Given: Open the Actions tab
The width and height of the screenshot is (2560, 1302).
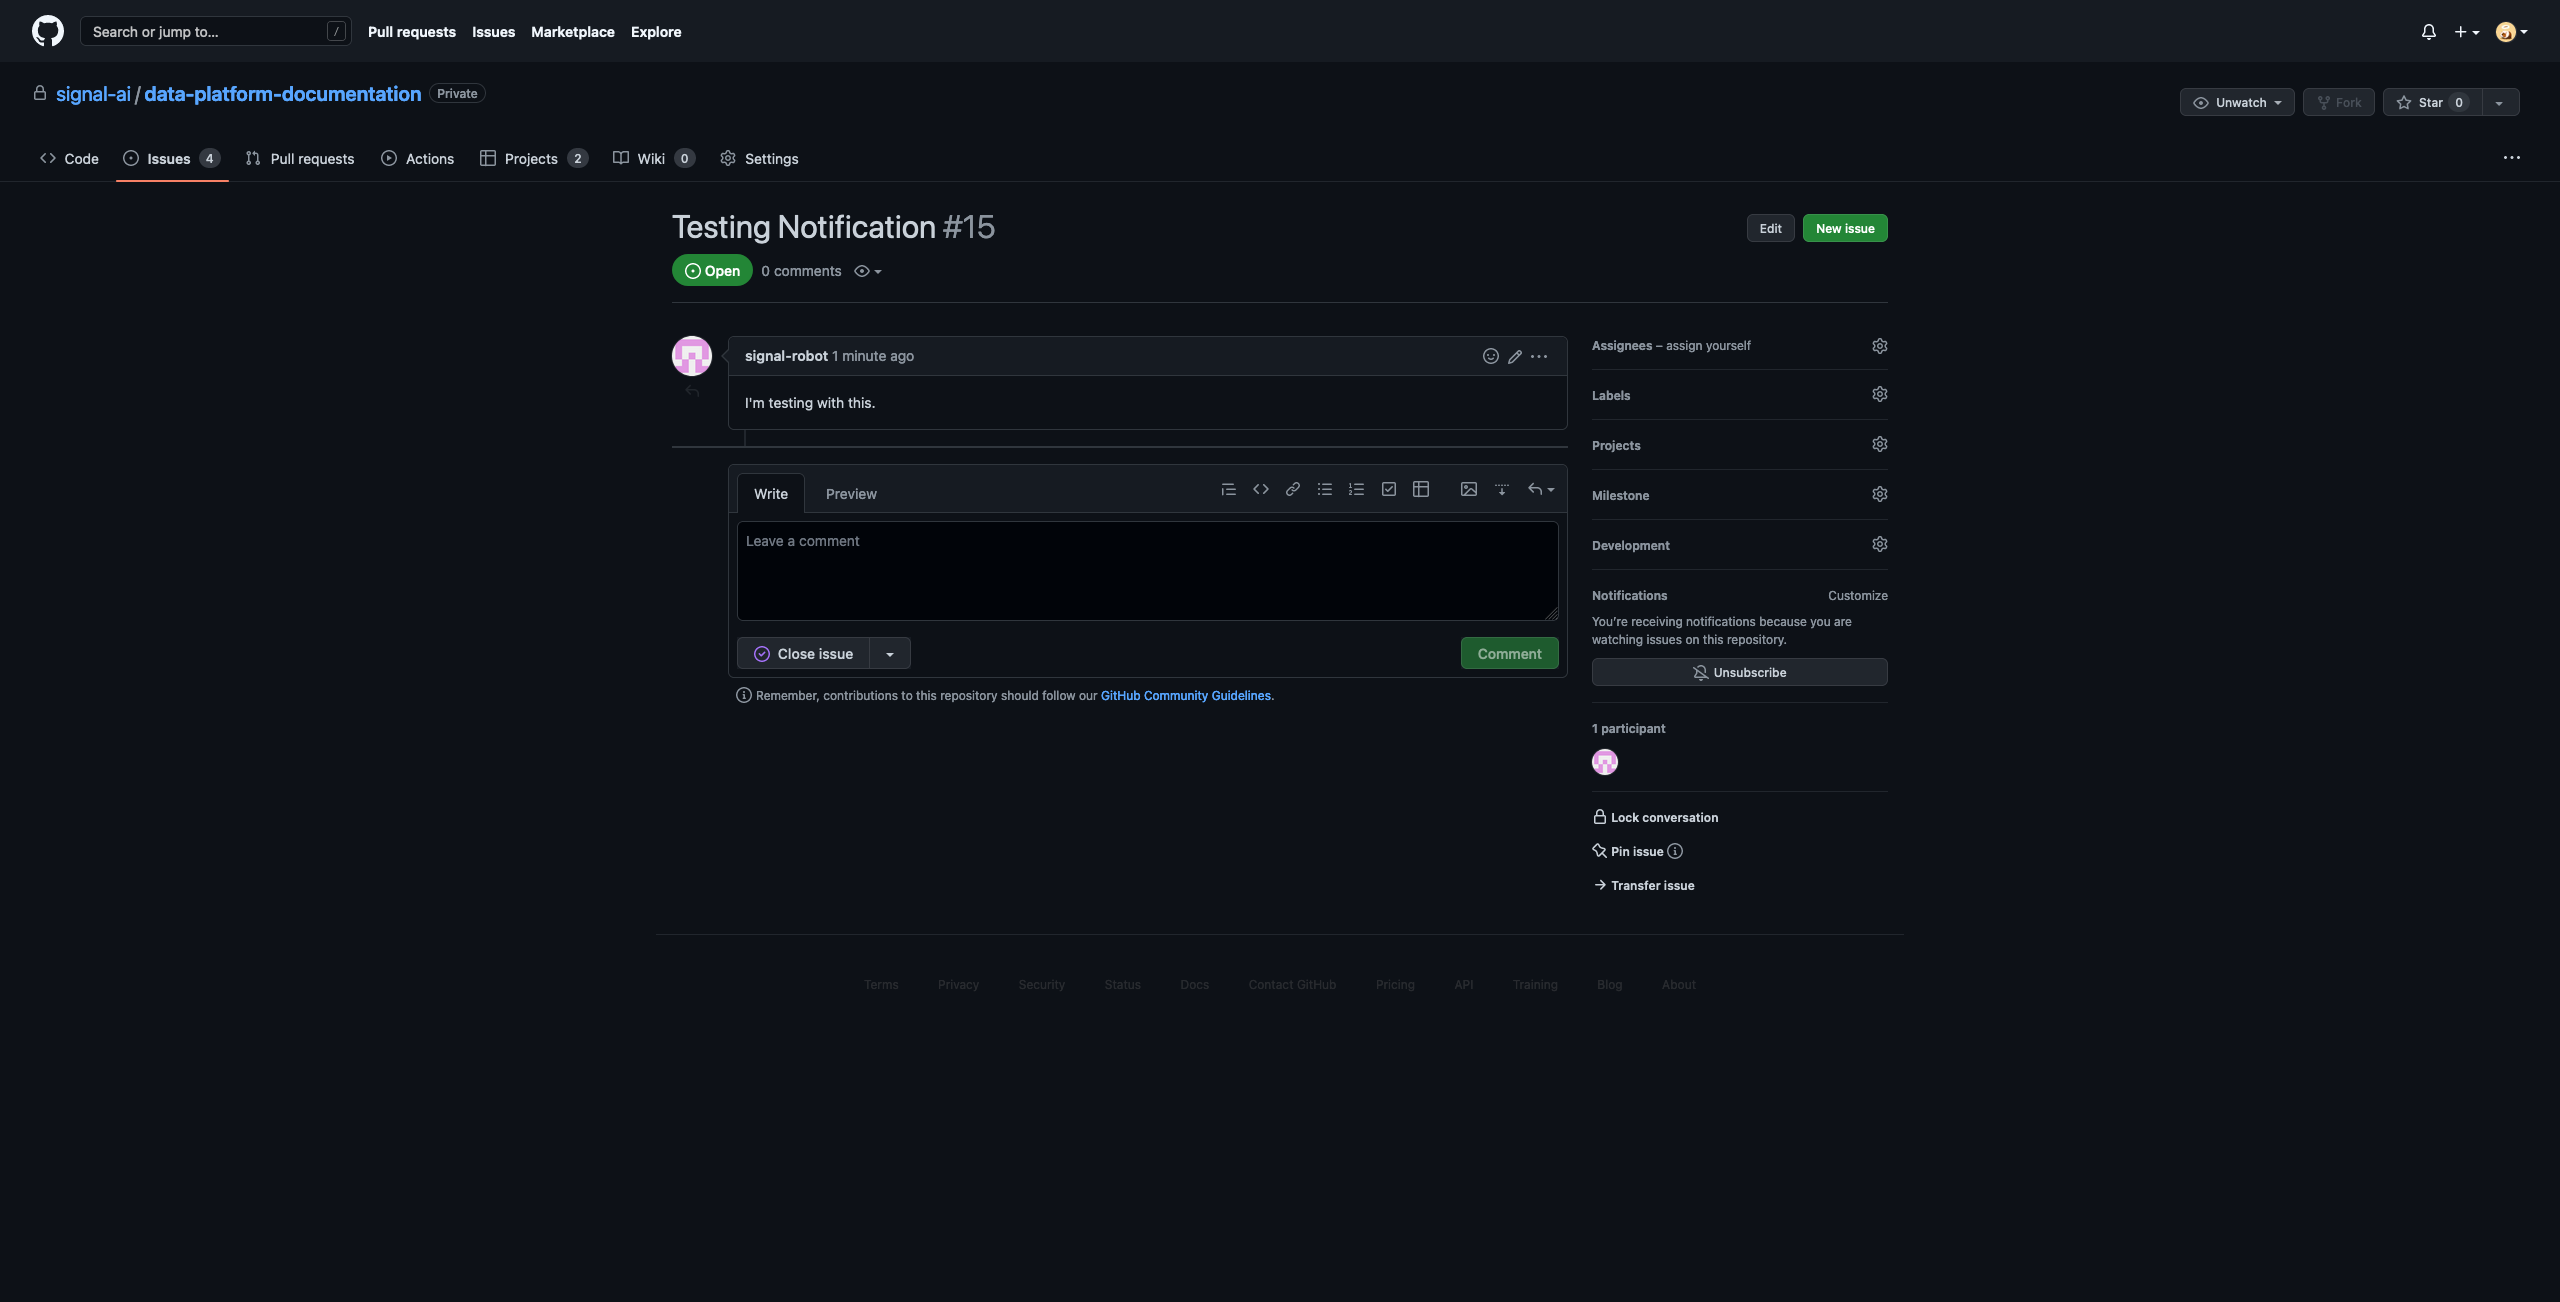Looking at the screenshot, I should [417, 158].
